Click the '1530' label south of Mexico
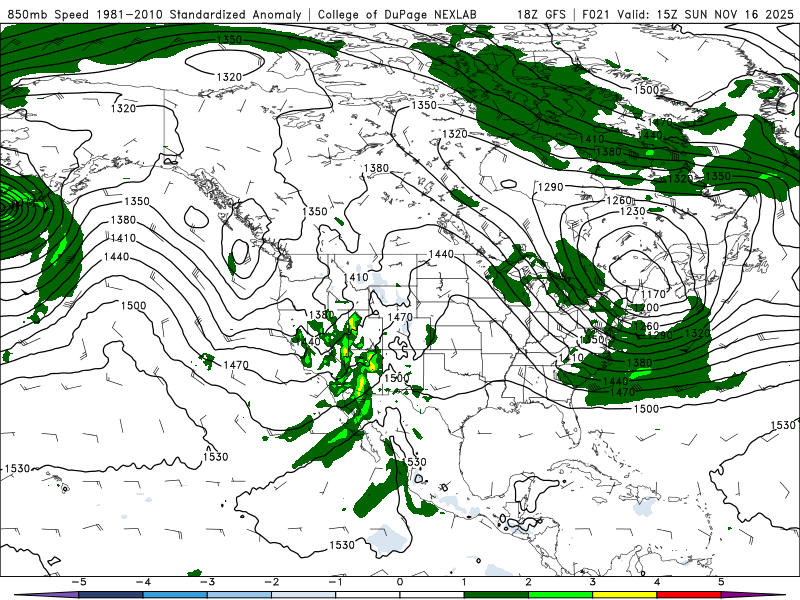Viewport: 800px width, 600px height. click(342, 545)
